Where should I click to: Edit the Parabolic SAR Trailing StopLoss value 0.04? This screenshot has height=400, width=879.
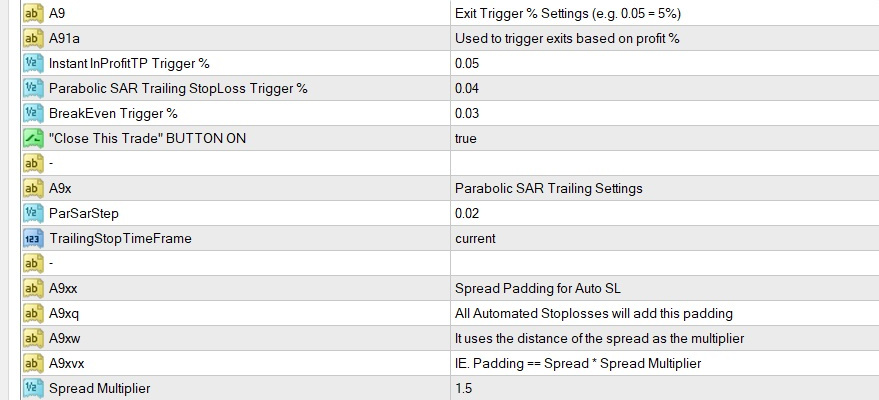click(x=466, y=88)
